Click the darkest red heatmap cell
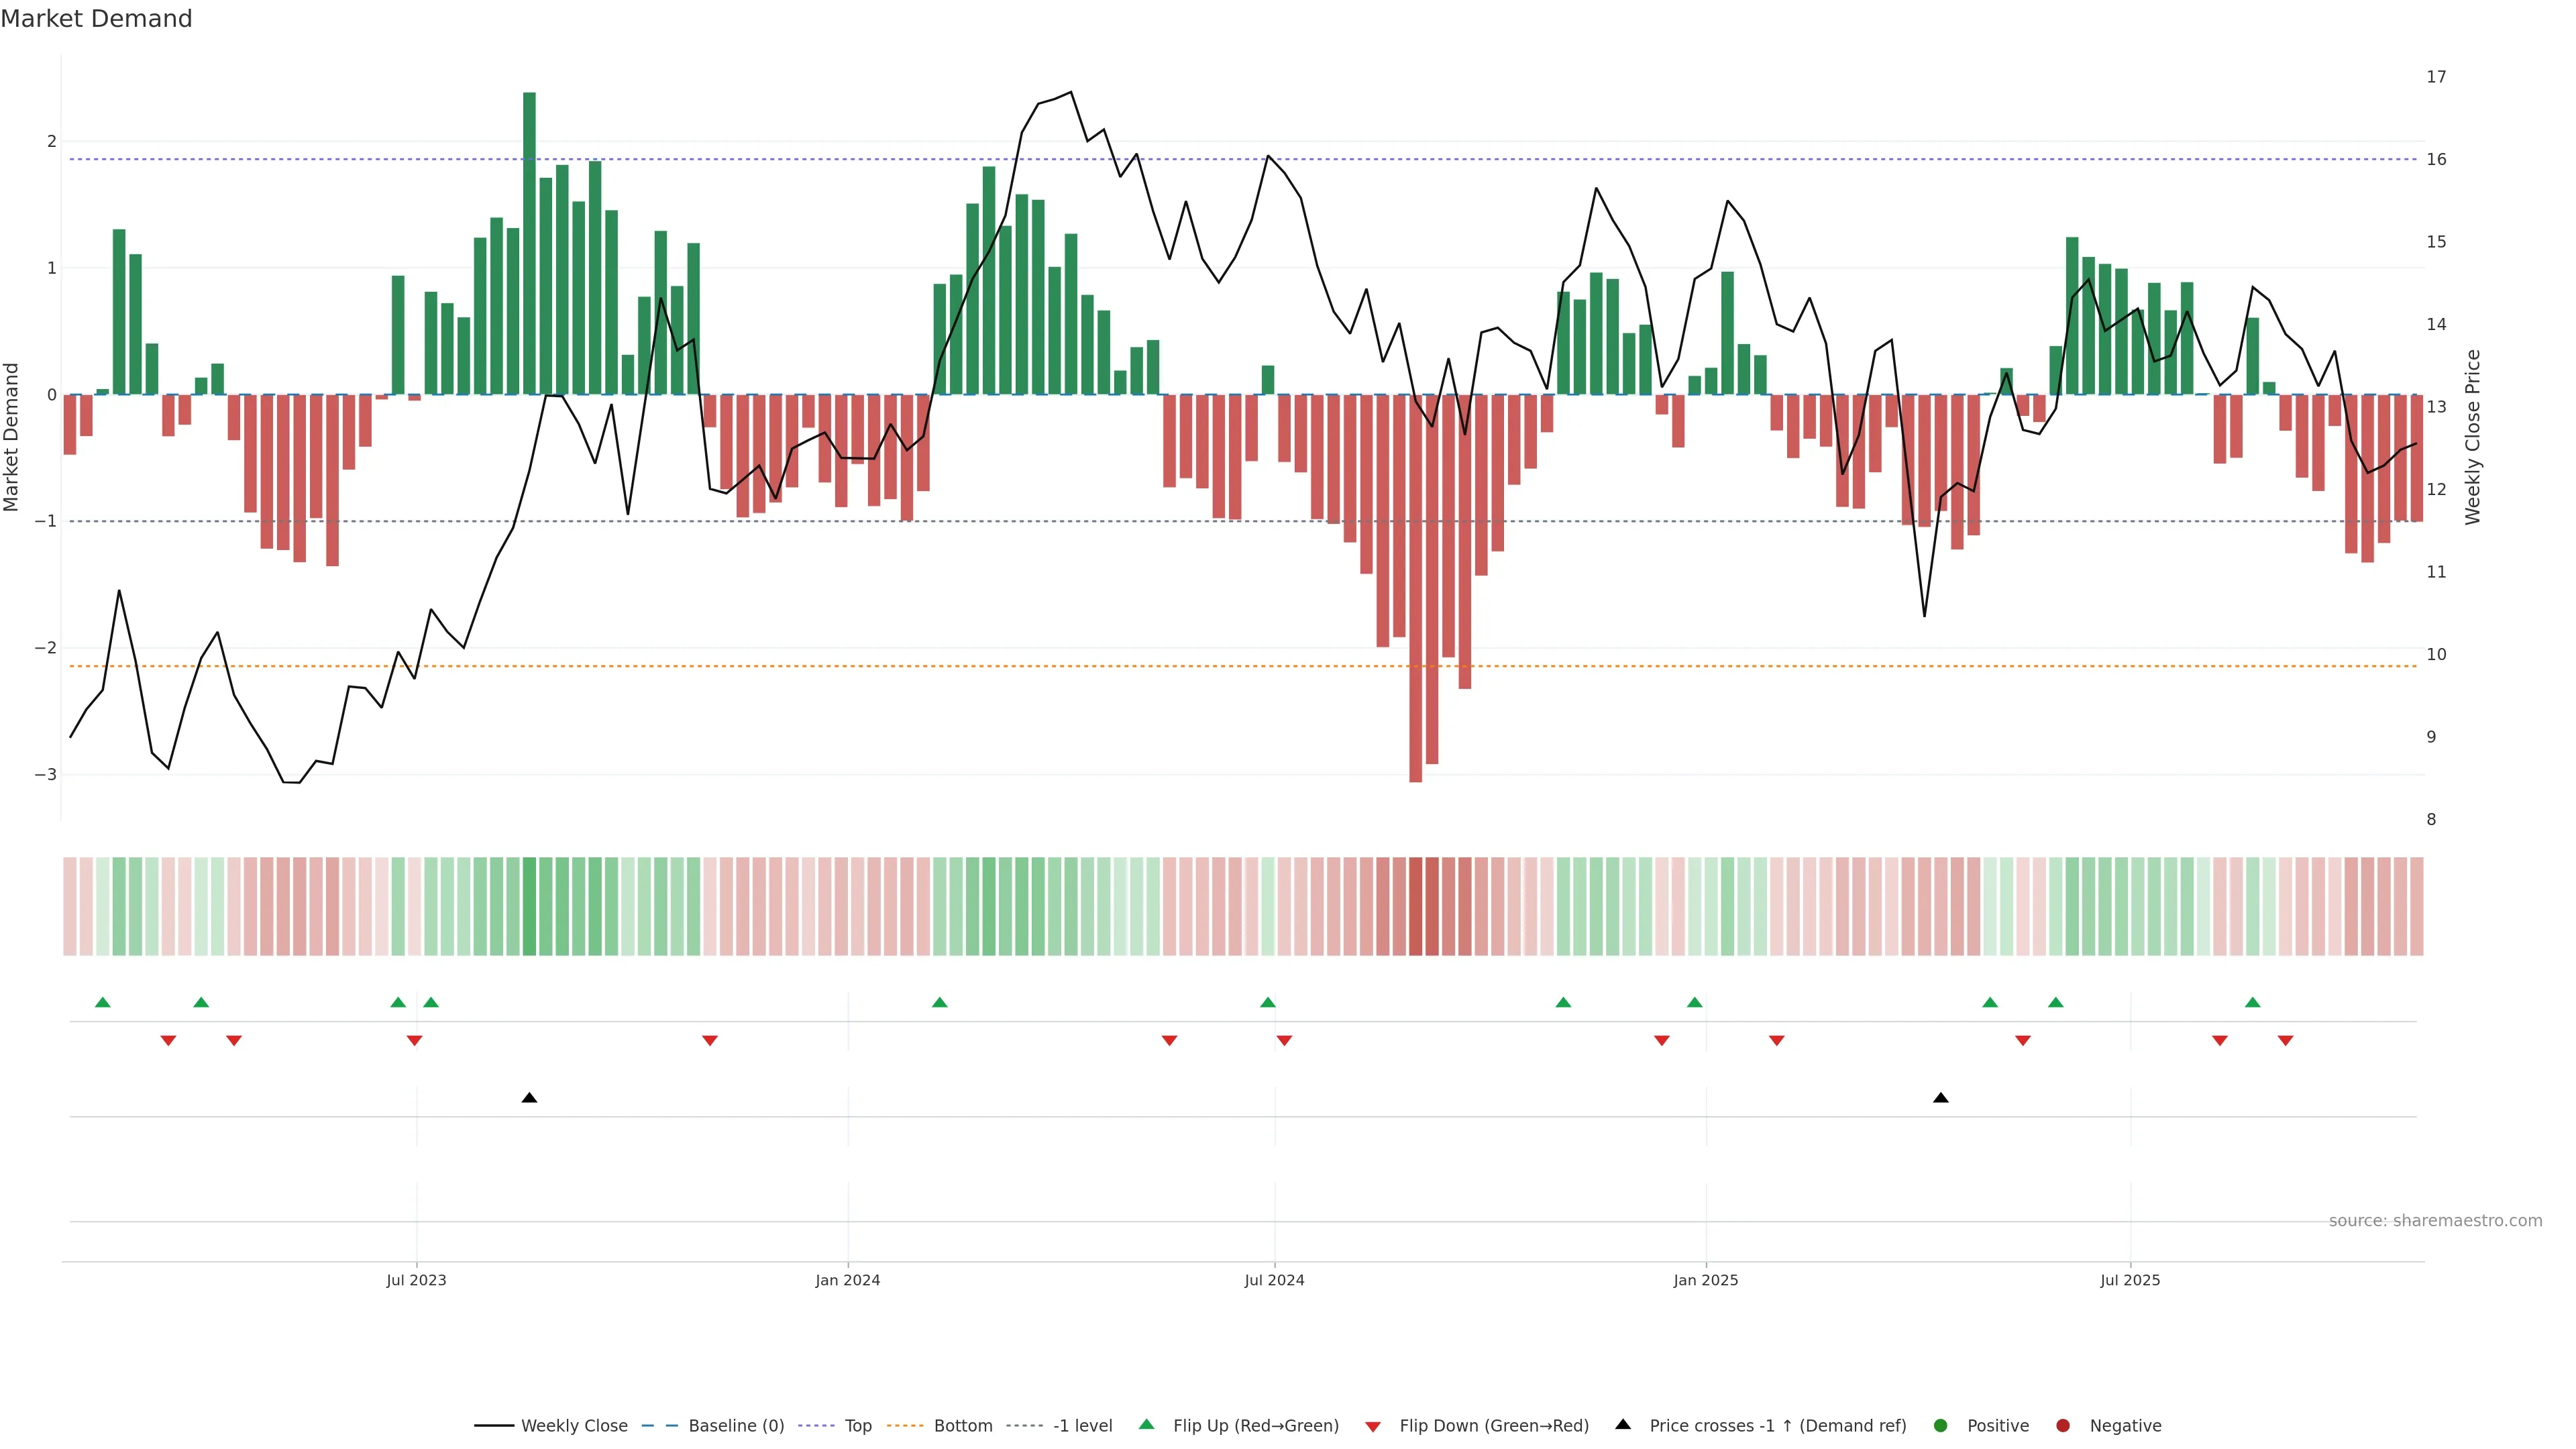This screenshot has height=1449, width=2576. point(1415,906)
